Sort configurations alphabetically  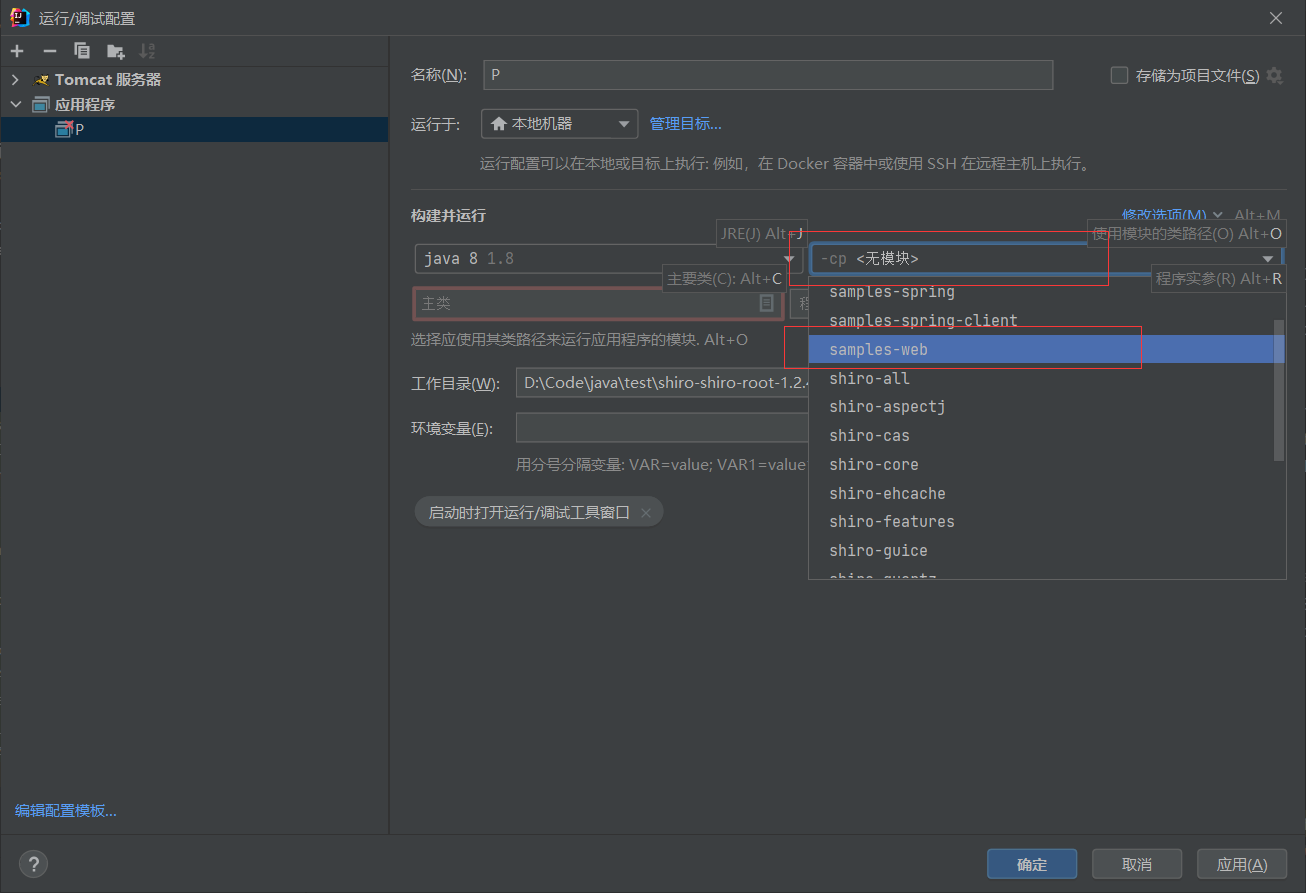coord(148,51)
